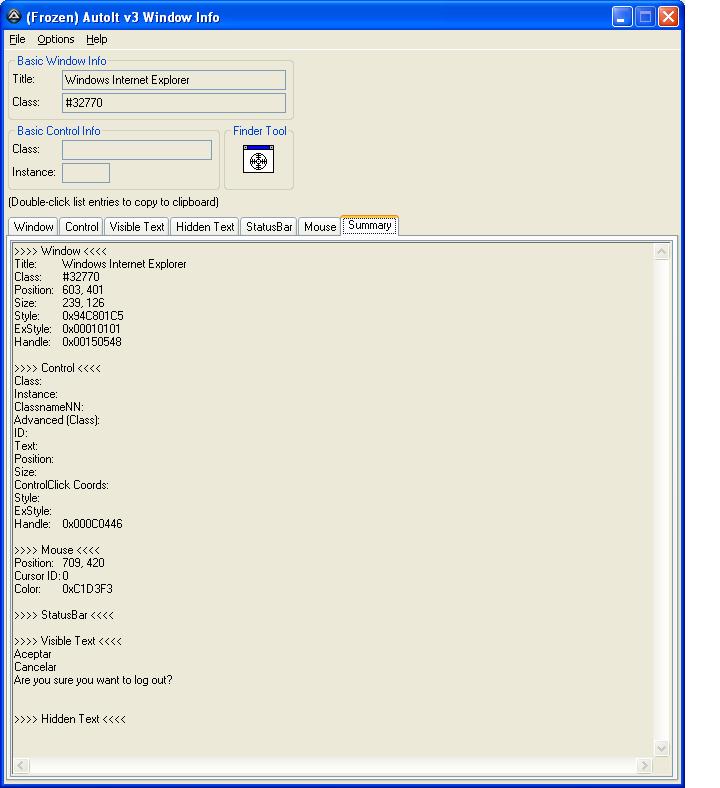Click the Basic Control Info Class field
The height and width of the screenshot is (788, 720).
coord(137,150)
